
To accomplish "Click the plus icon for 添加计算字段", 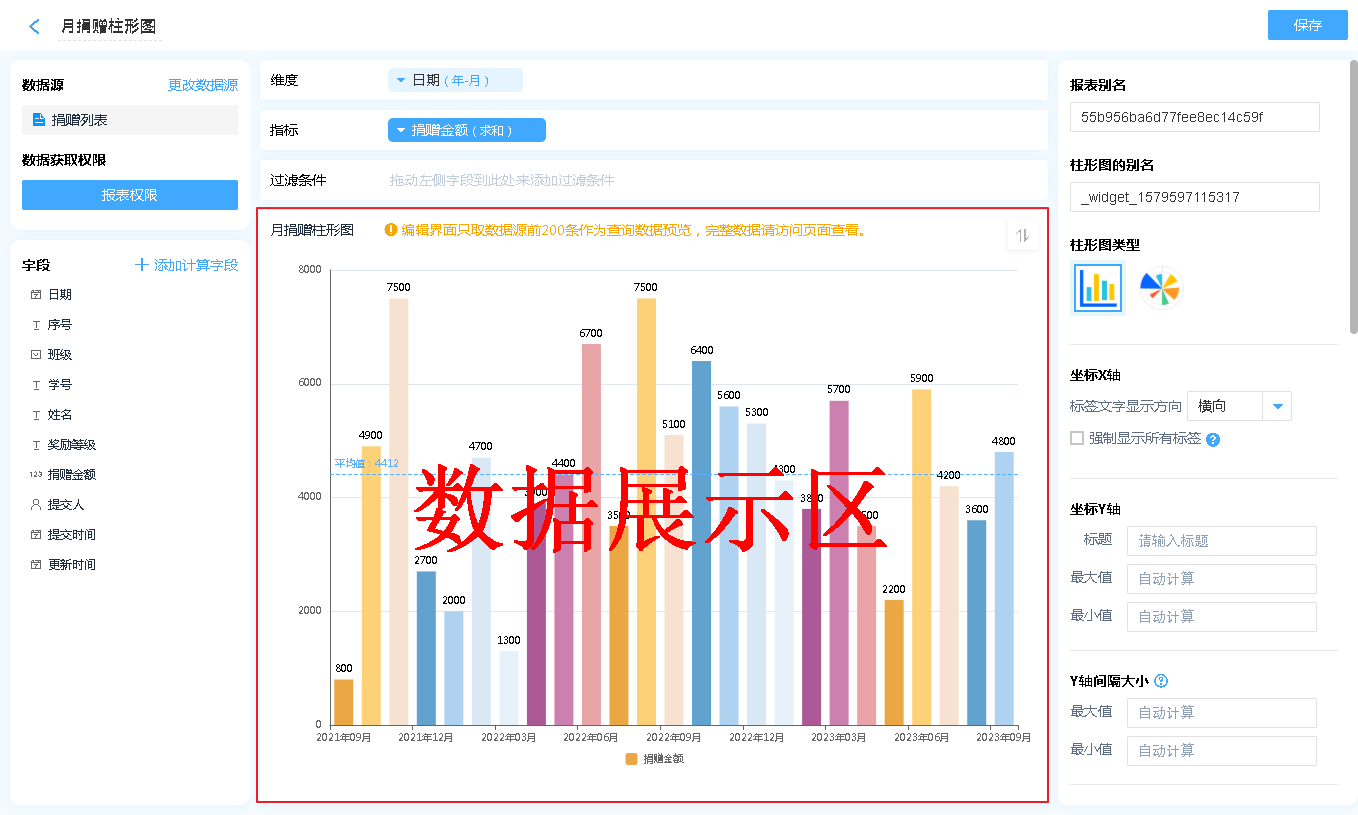I will click(x=142, y=265).
